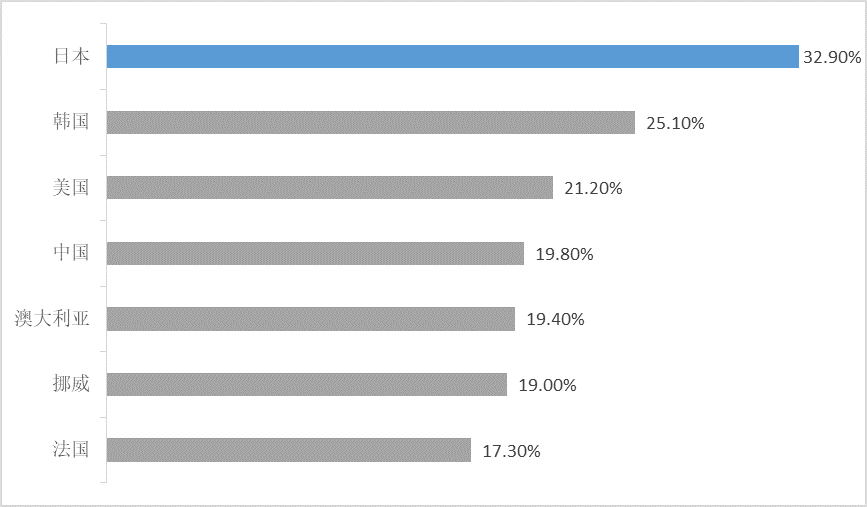Click the 美国 gray bar

click(x=329, y=187)
